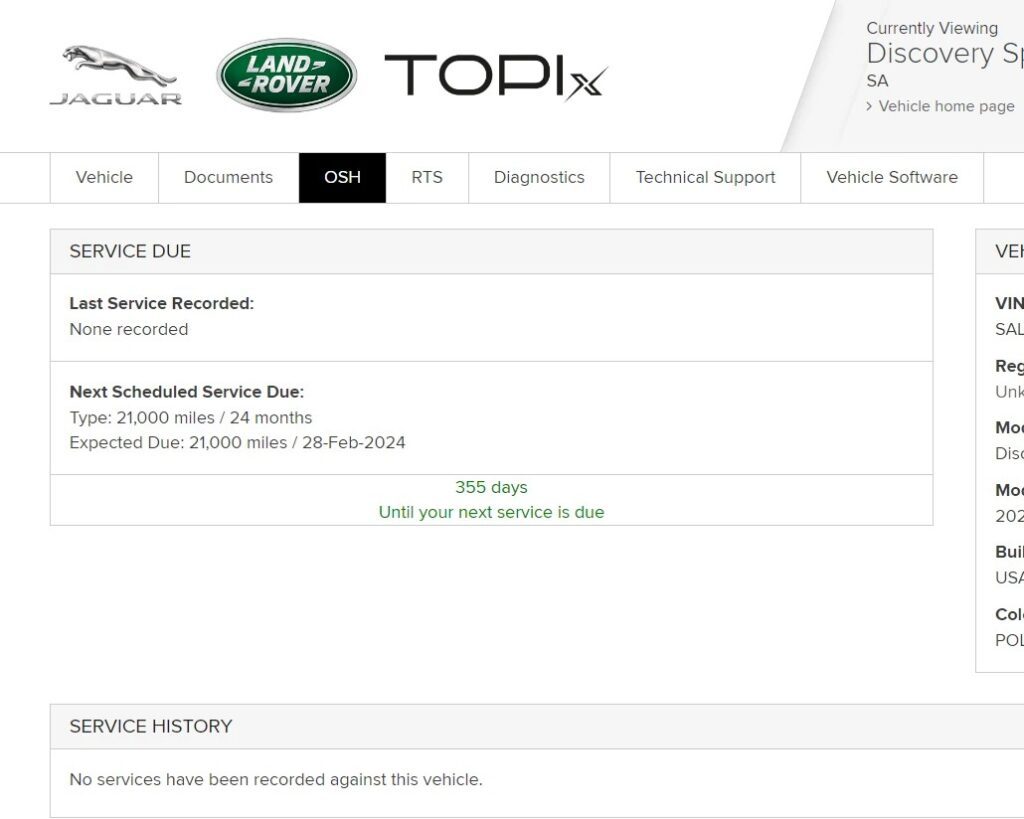
Task: Go to the Diagnostics tab
Action: click(x=539, y=178)
